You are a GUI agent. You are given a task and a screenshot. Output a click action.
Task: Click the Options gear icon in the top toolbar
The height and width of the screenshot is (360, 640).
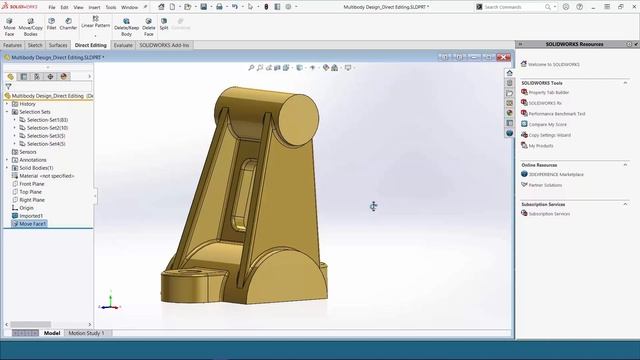(288, 7)
